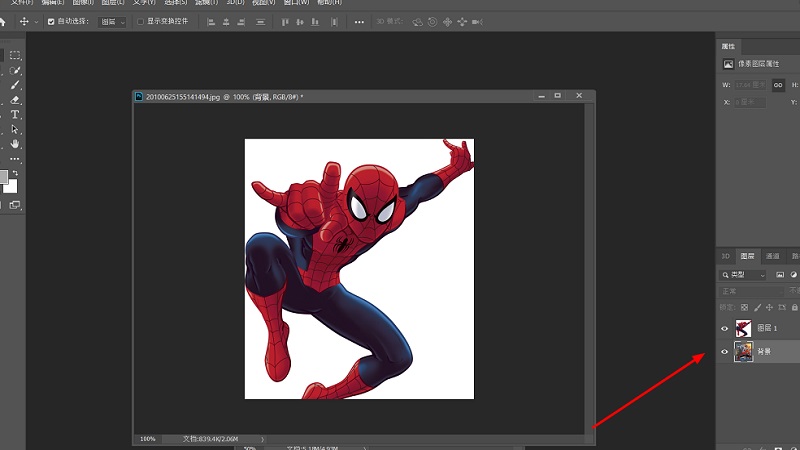Distribute vertically button in options bar
This screenshot has height=450, width=800.
261,22
